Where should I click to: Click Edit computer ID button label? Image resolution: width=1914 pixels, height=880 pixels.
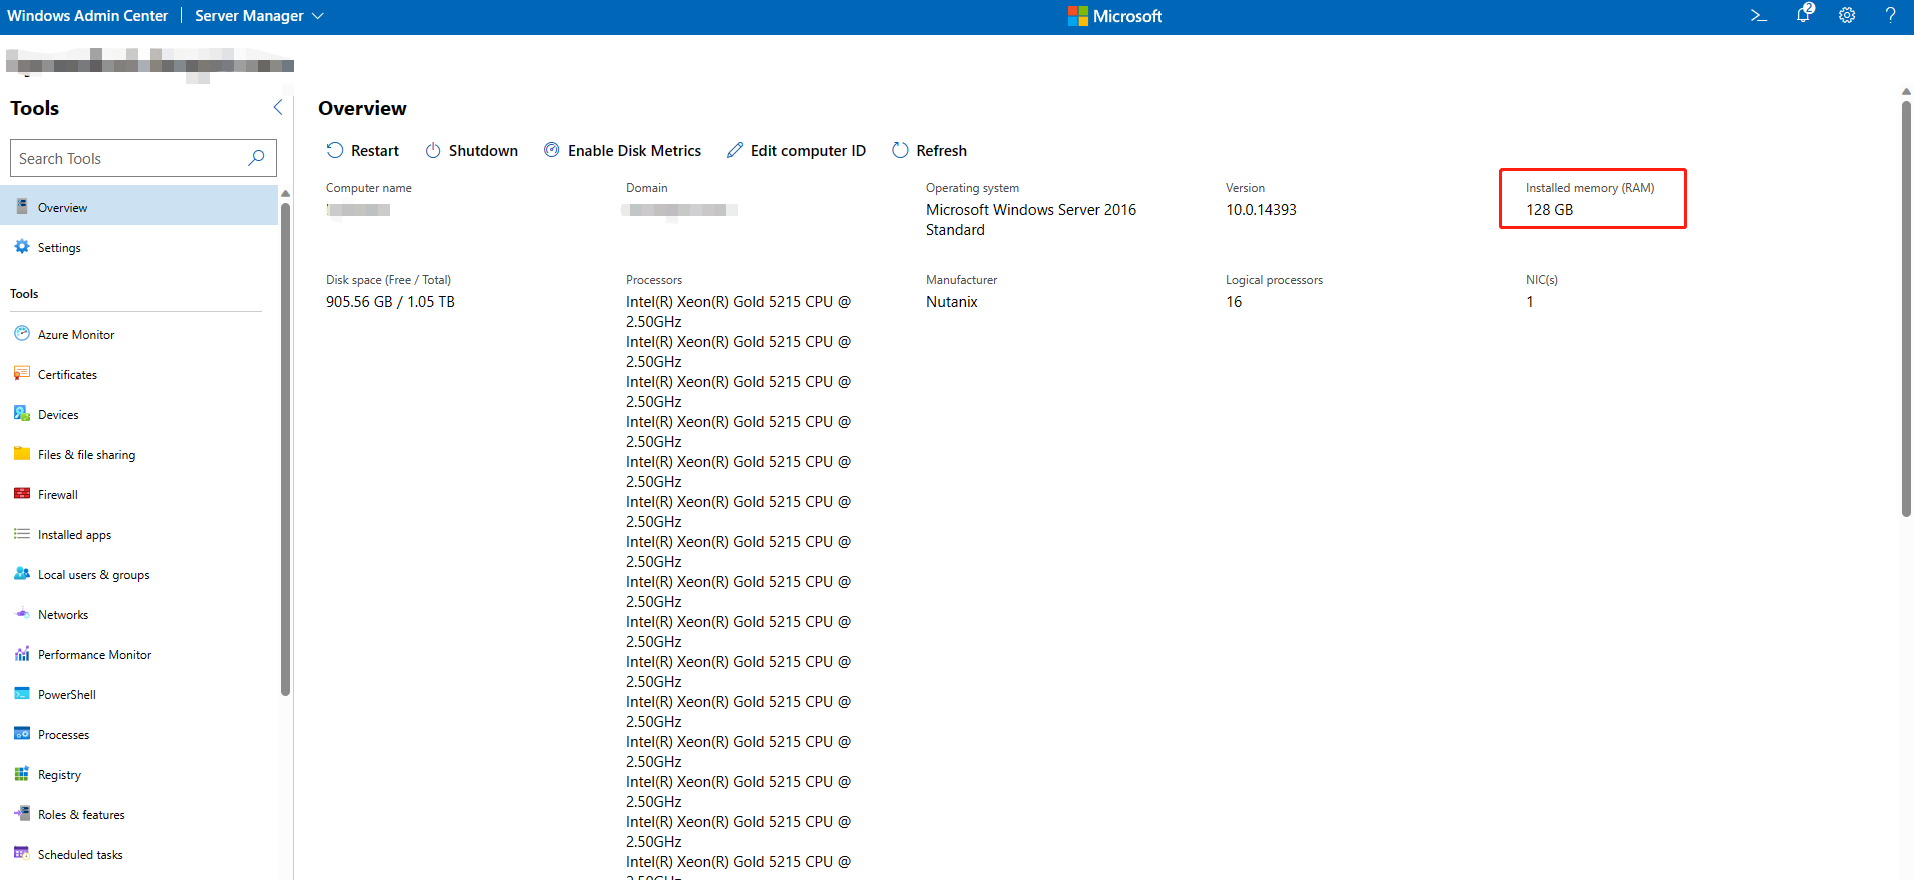(x=808, y=151)
